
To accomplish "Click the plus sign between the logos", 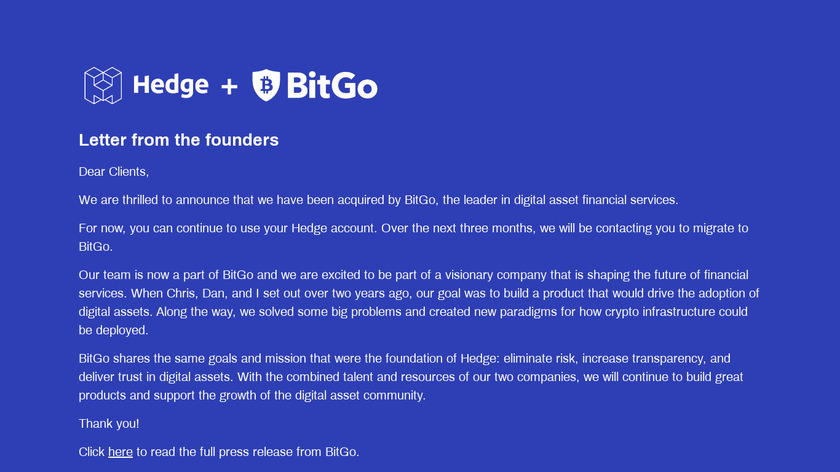I will (229, 87).
